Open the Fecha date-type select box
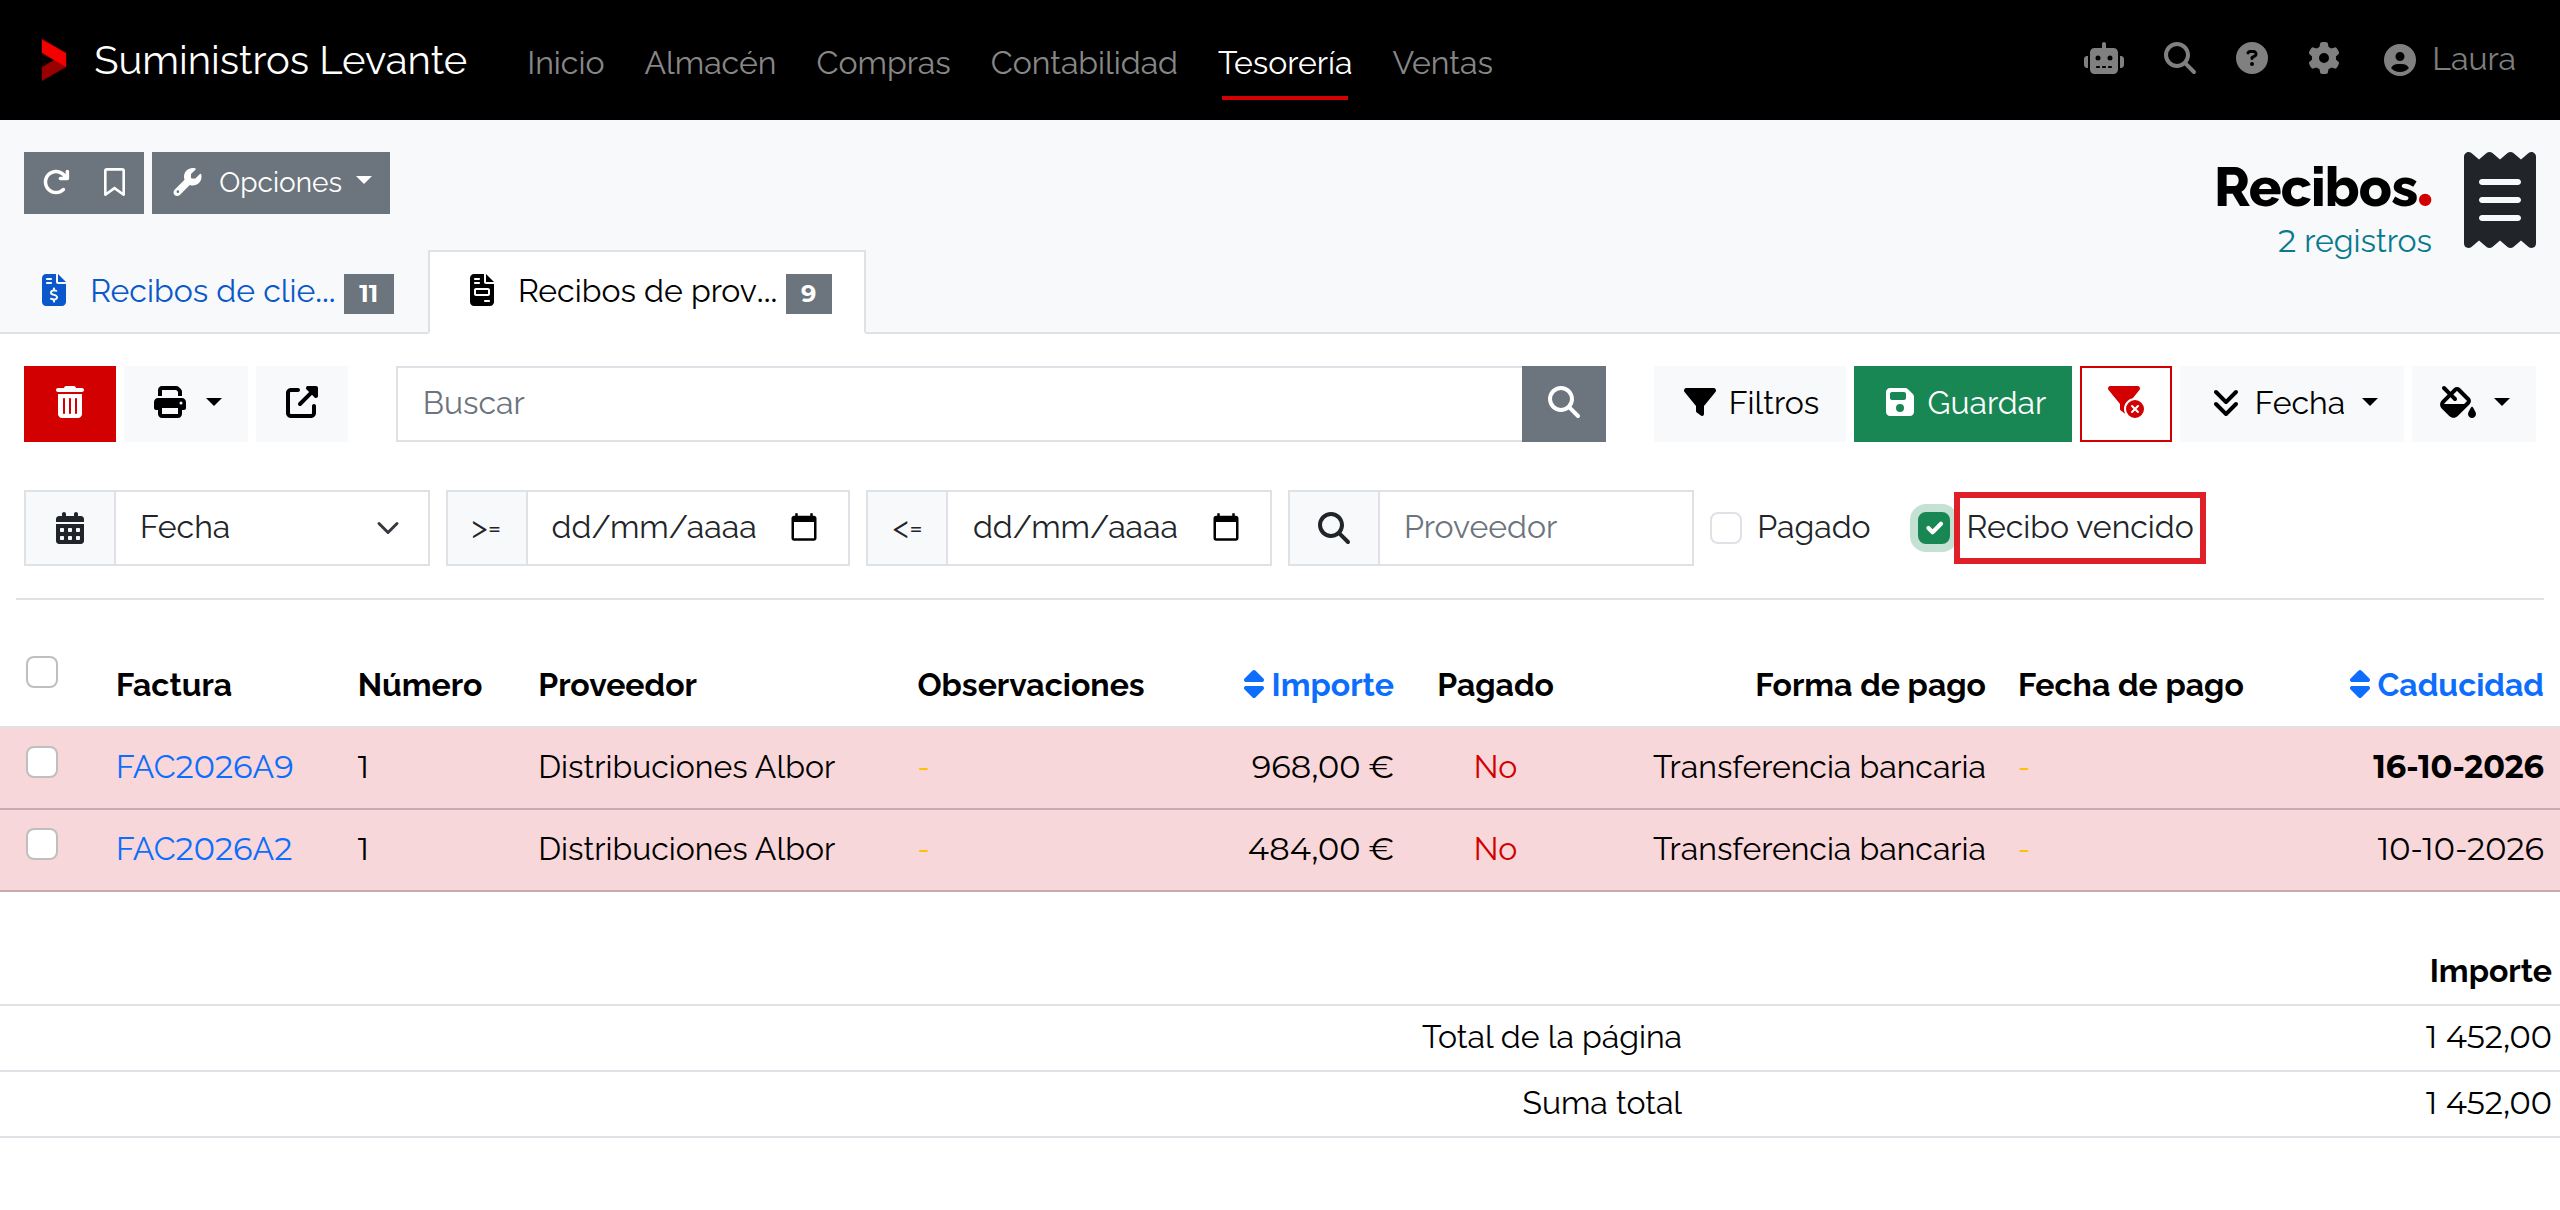2560x1210 pixels. [x=272, y=528]
